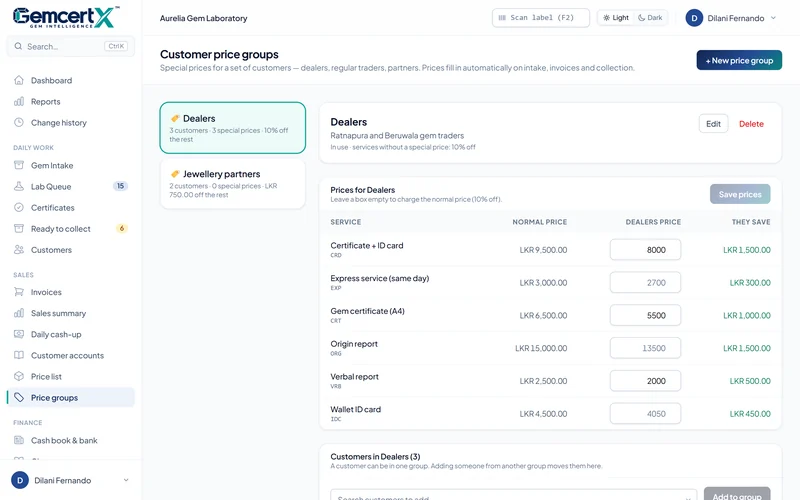The image size is (800, 500).
Task: Click the Sales summary chart icon
Action: 19,313
